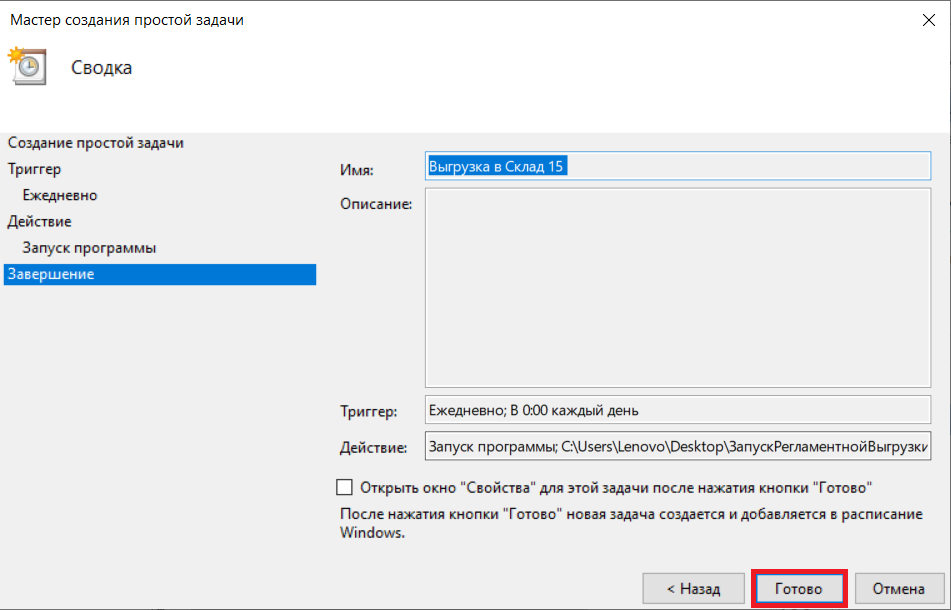Go back with the Назад button
Viewport: 951px width, 610px height.
click(693, 588)
